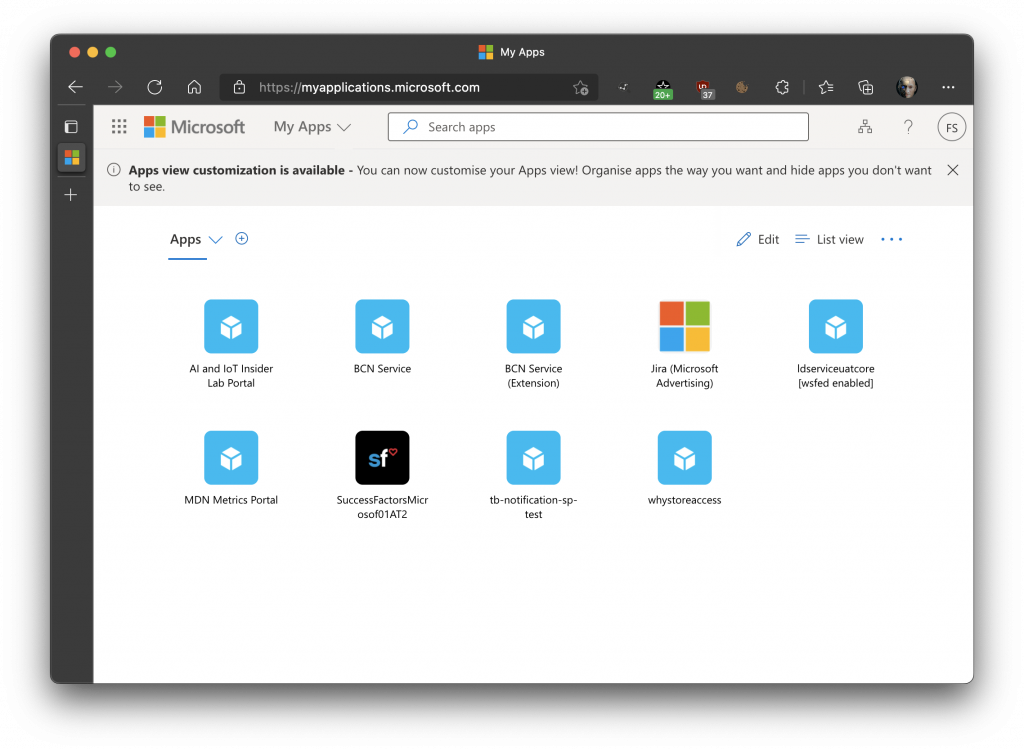Click the add collection plus icon

click(241, 238)
